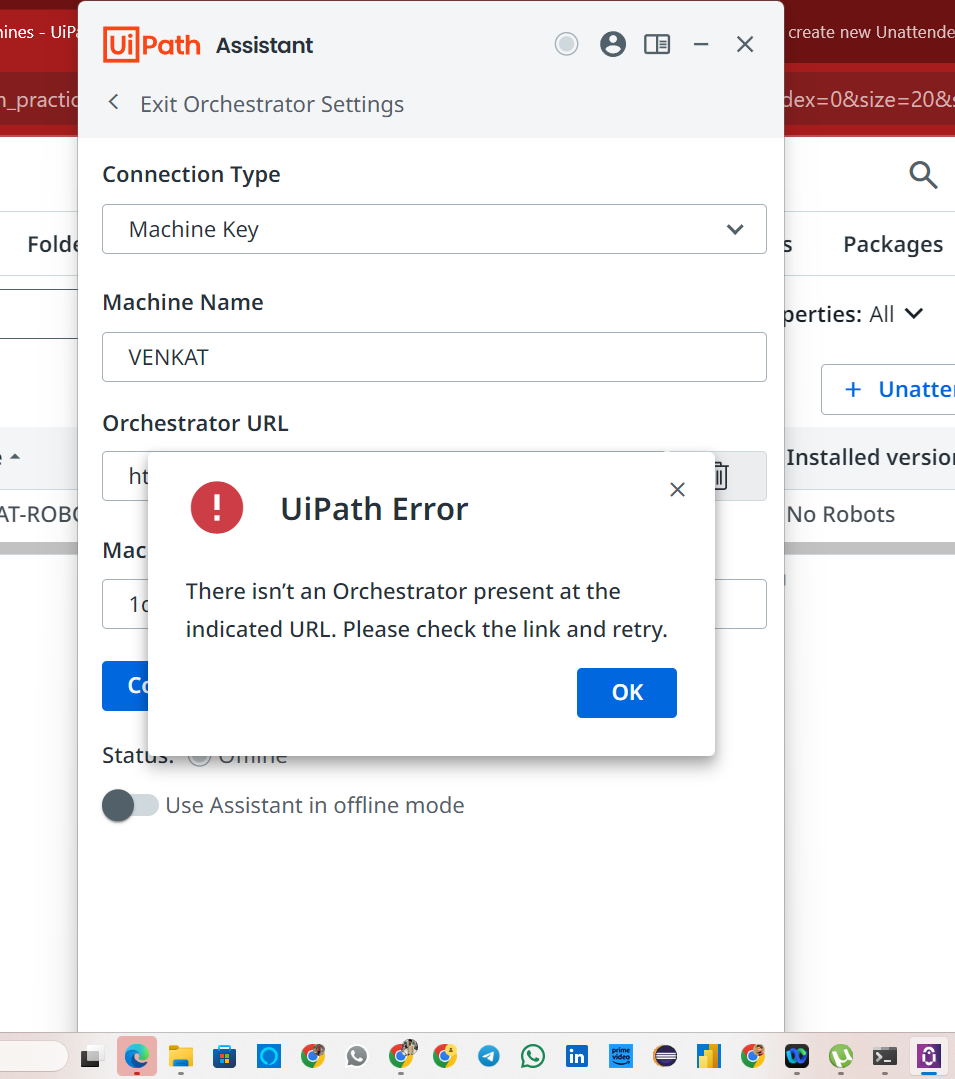This screenshot has height=1079, width=955.
Task: Open the Packages tab in Orchestrator
Action: click(893, 244)
